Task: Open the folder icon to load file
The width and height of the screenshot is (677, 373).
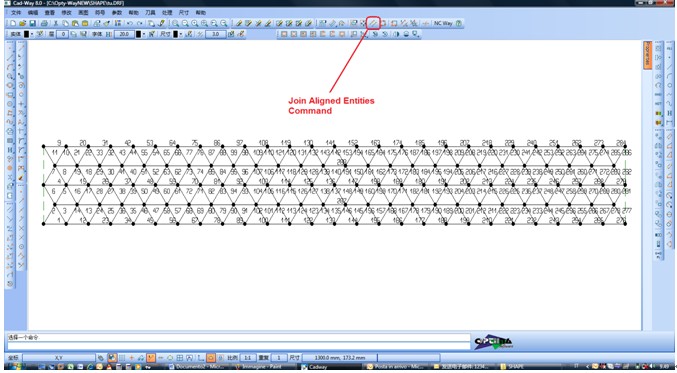Action: (x=22, y=23)
